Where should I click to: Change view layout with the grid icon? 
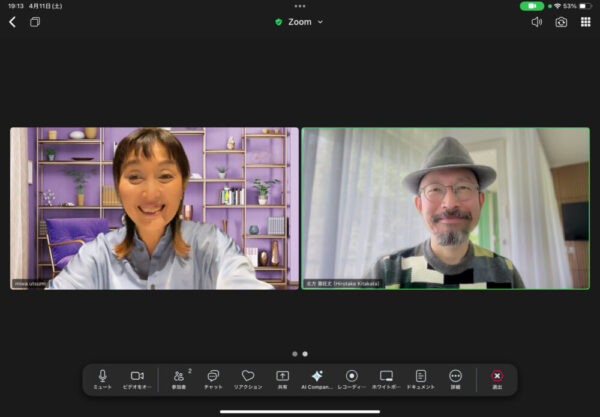[586, 21]
